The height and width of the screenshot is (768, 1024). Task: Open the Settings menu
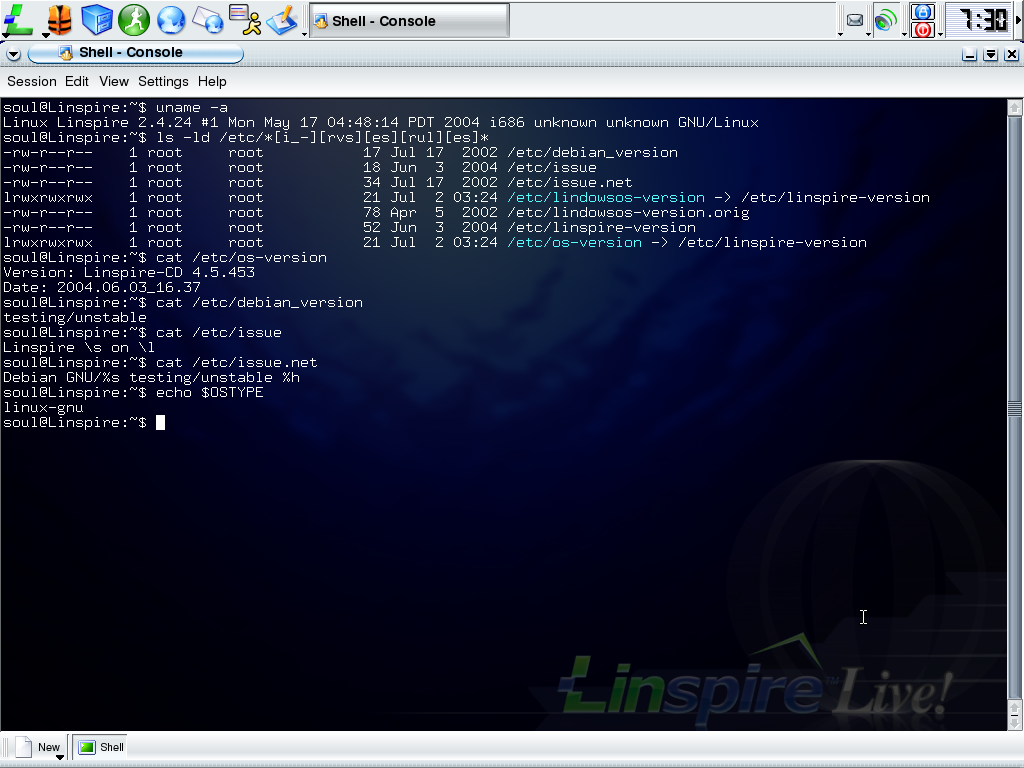pyautogui.click(x=163, y=82)
